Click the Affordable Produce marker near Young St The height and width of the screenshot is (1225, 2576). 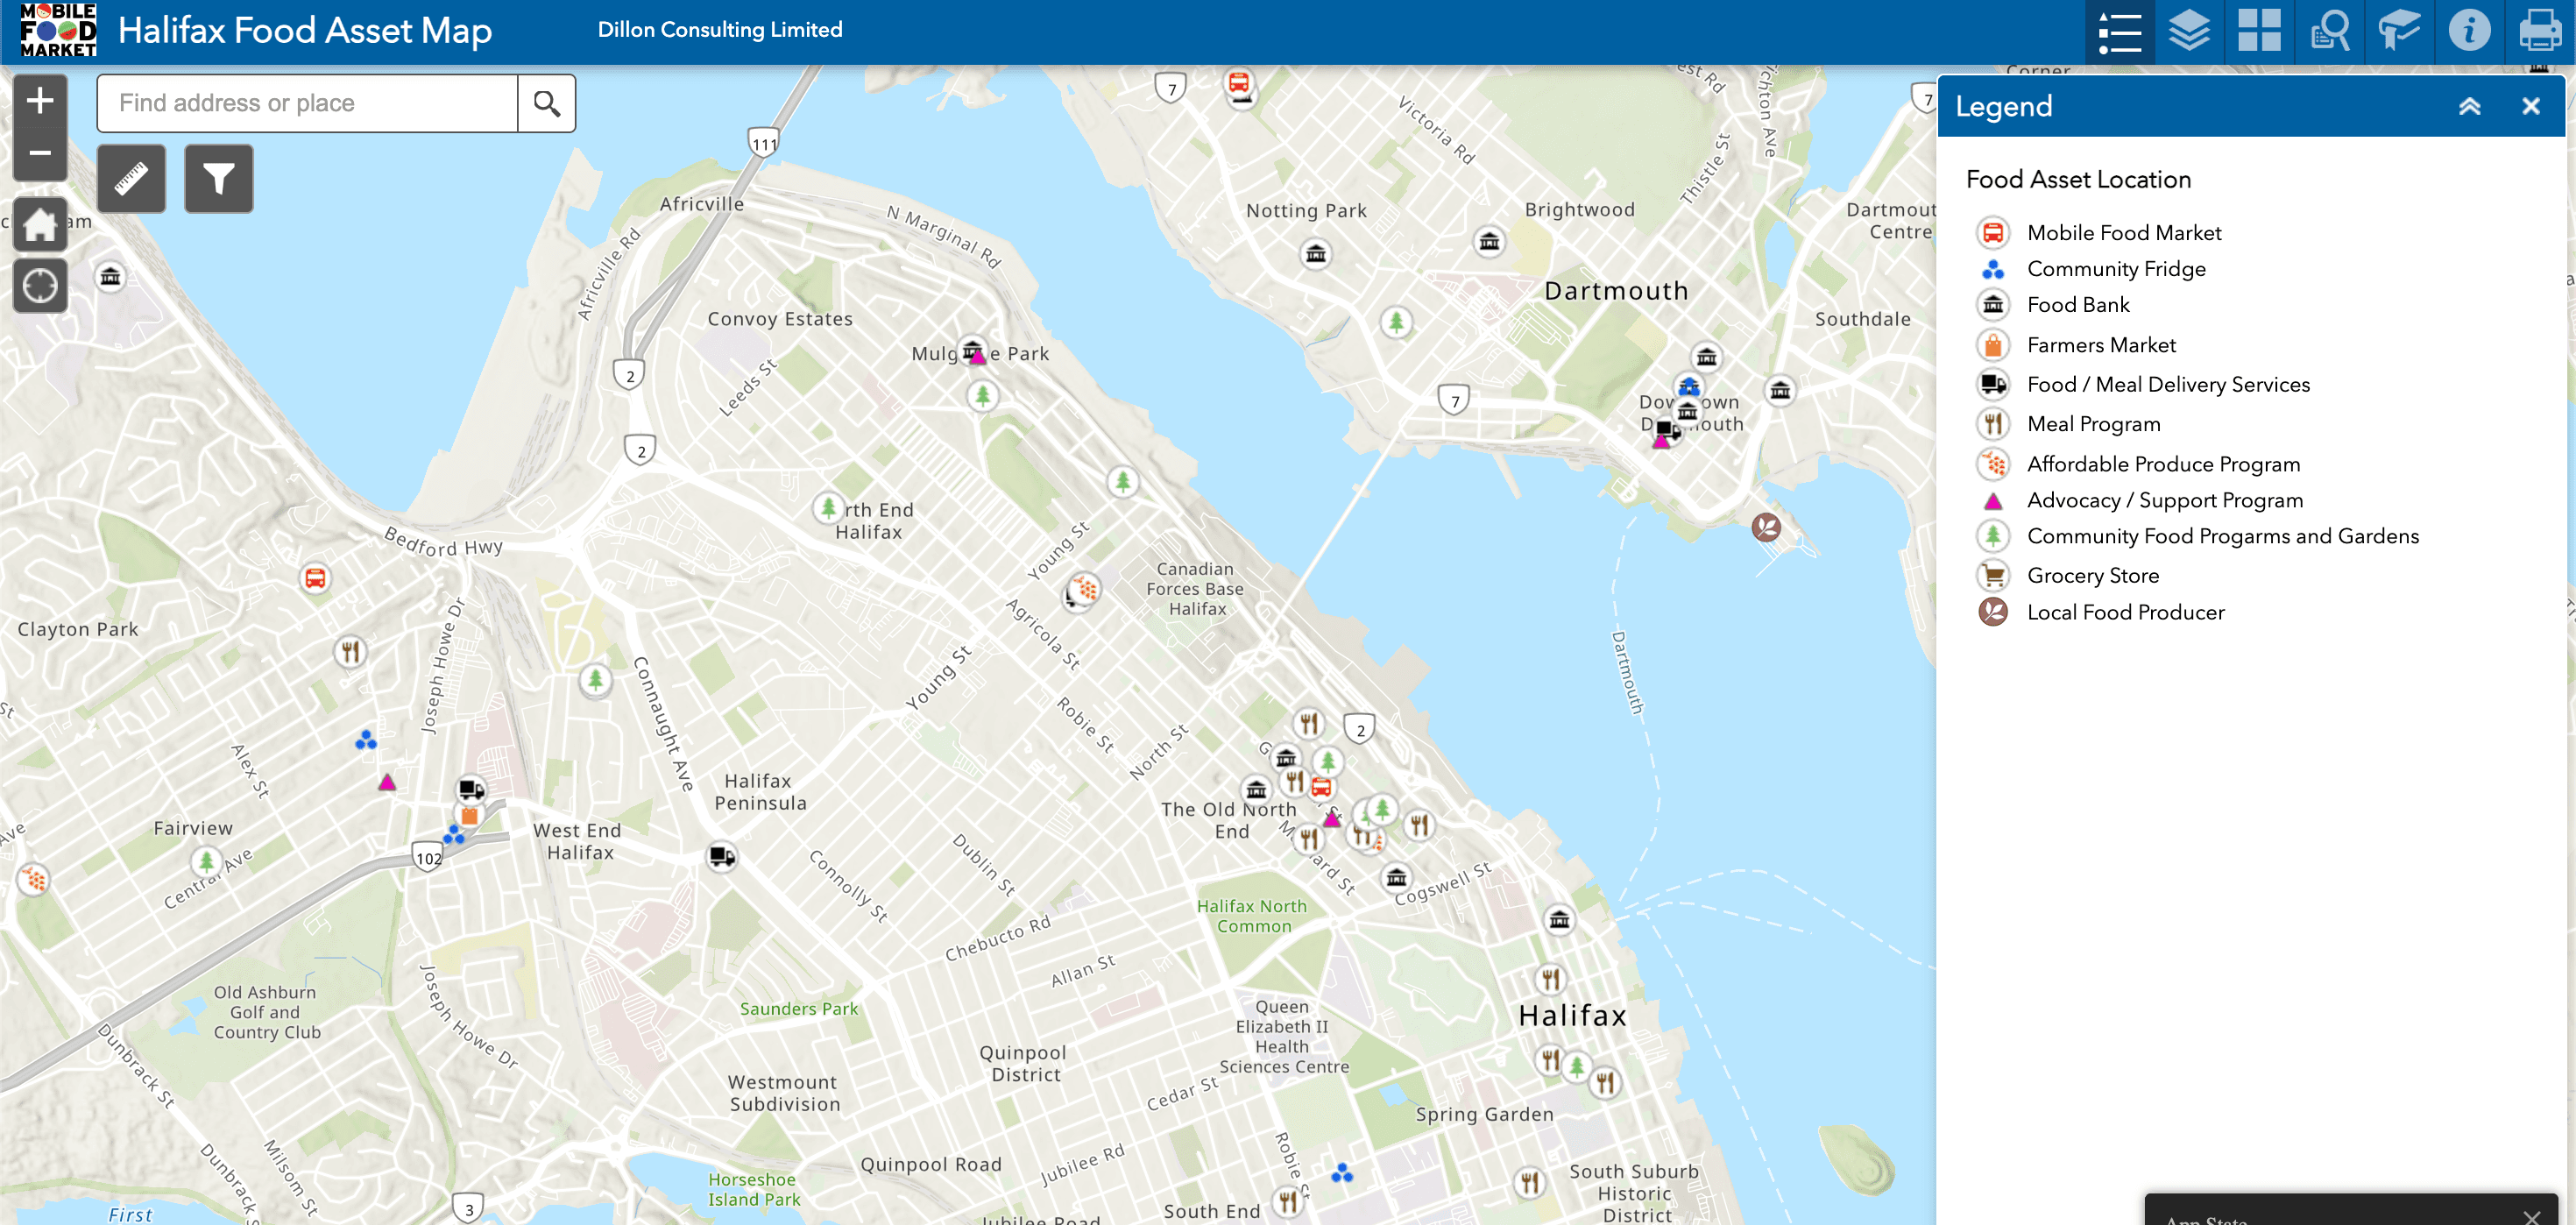tap(1084, 589)
